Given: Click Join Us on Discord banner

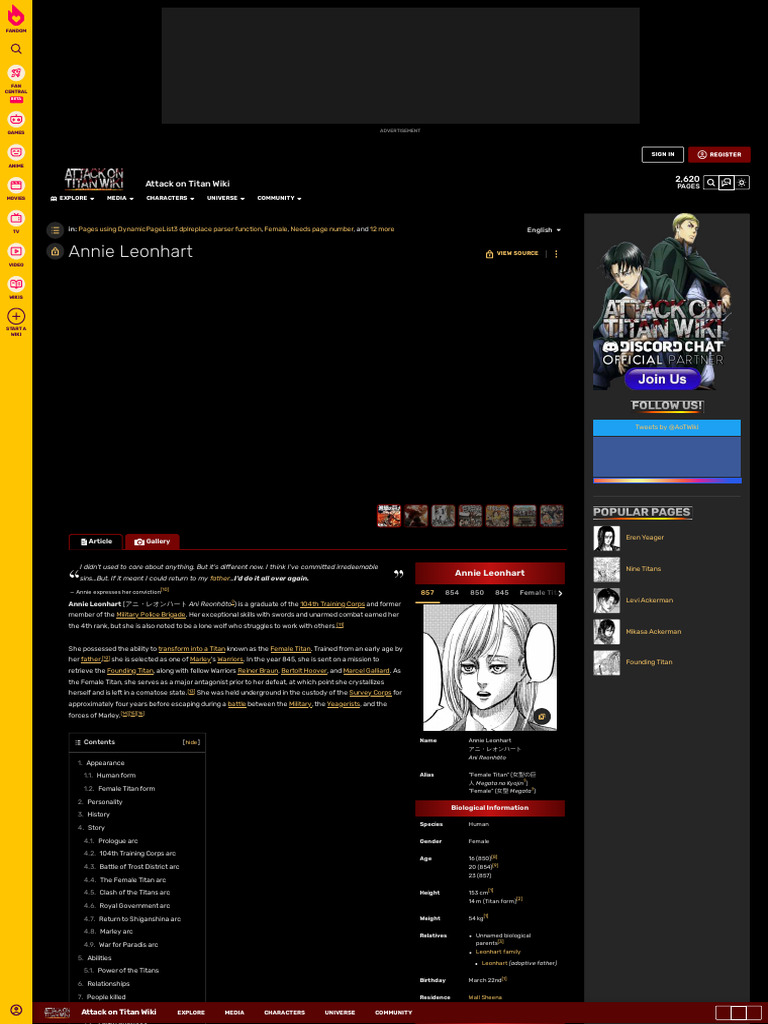Looking at the screenshot, I should (x=662, y=379).
